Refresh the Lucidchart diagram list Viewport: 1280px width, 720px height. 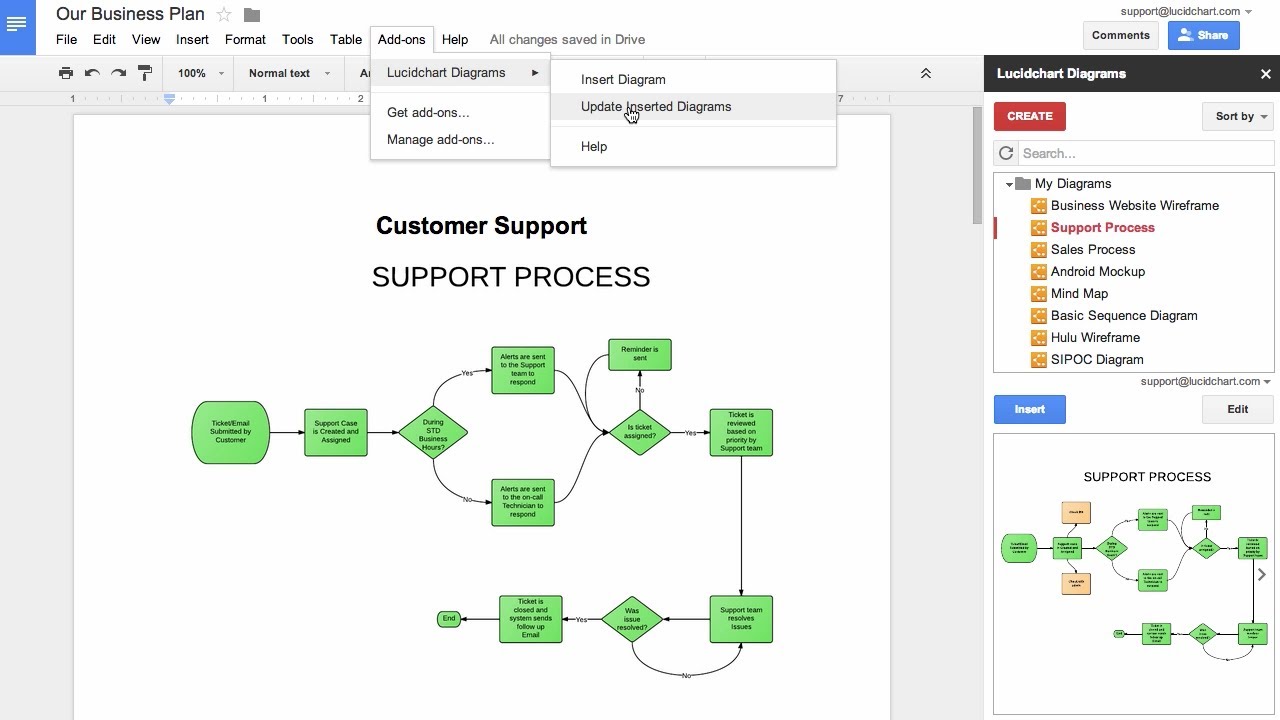1007,153
